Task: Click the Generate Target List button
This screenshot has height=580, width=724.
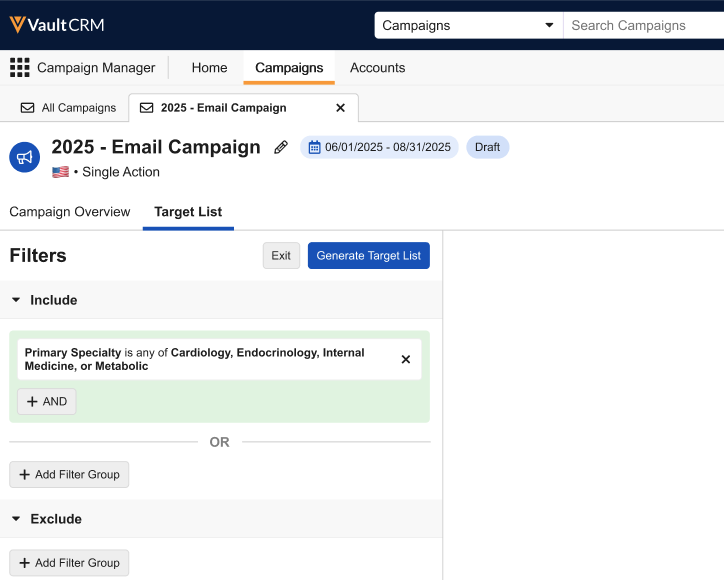Action: click(368, 256)
